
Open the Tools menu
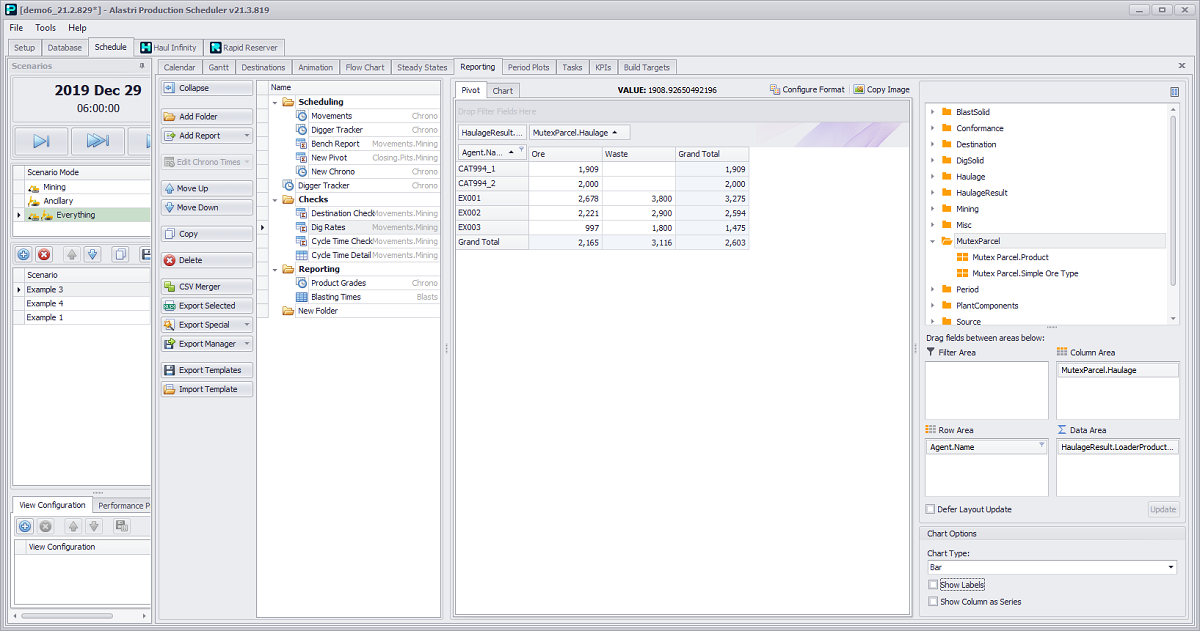pyautogui.click(x=46, y=28)
